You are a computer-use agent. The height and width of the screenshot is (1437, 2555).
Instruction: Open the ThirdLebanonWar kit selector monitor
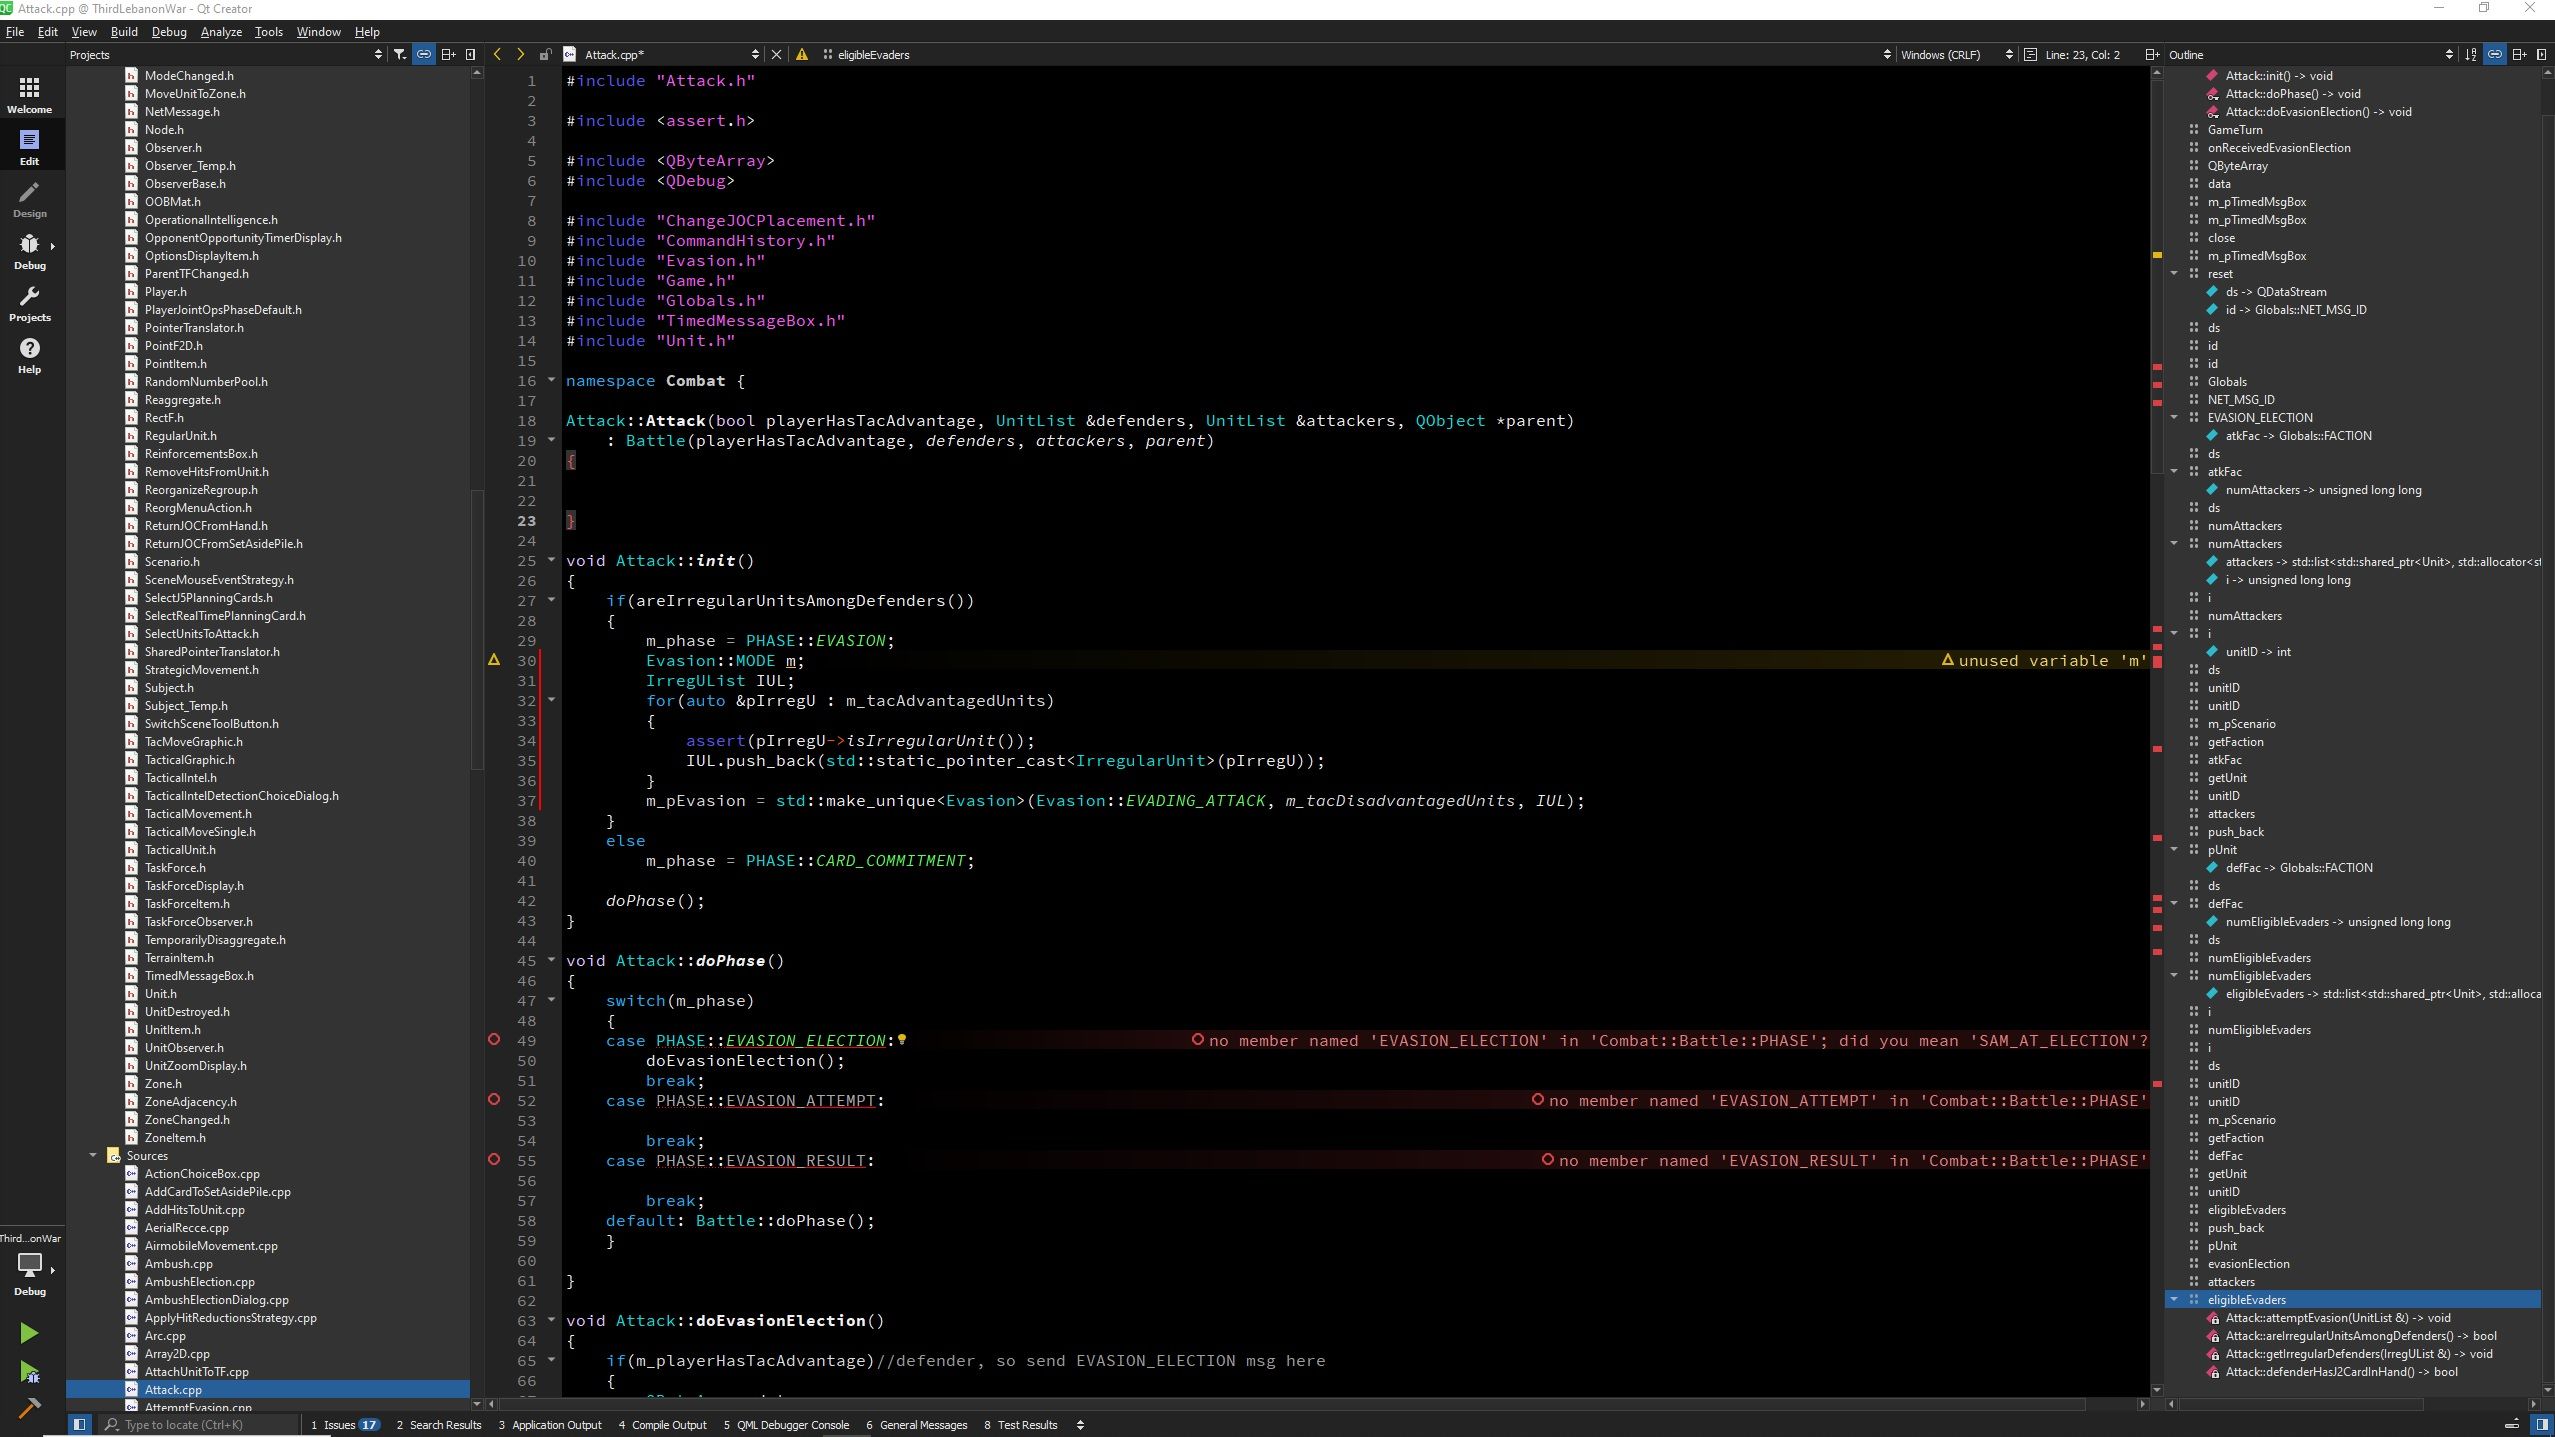pos(30,1268)
